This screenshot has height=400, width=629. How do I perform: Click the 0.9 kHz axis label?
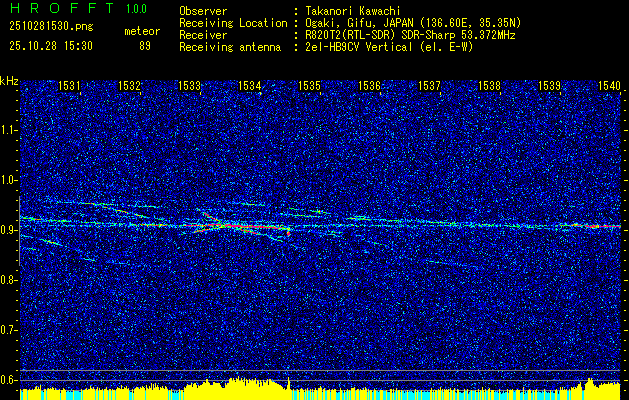[8, 230]
